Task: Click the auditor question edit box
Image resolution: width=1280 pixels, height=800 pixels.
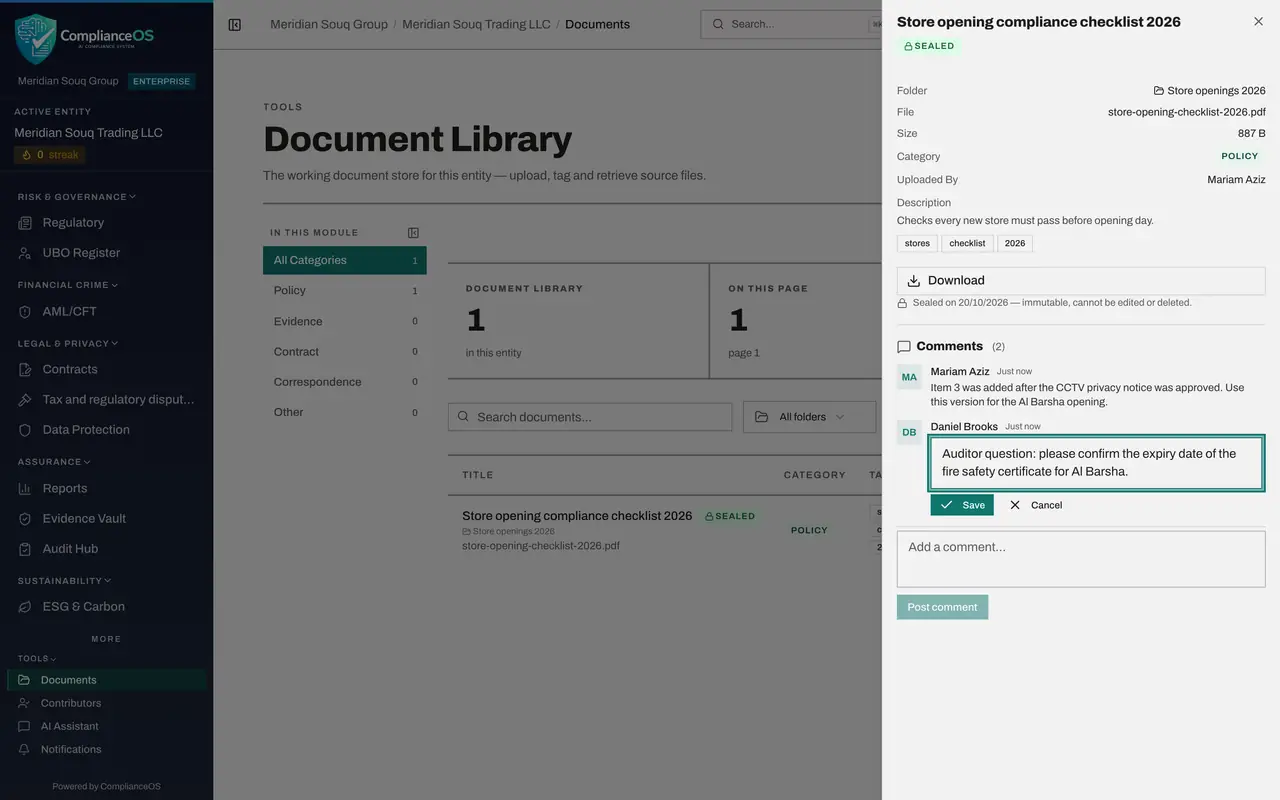Action: point(1097,463)
